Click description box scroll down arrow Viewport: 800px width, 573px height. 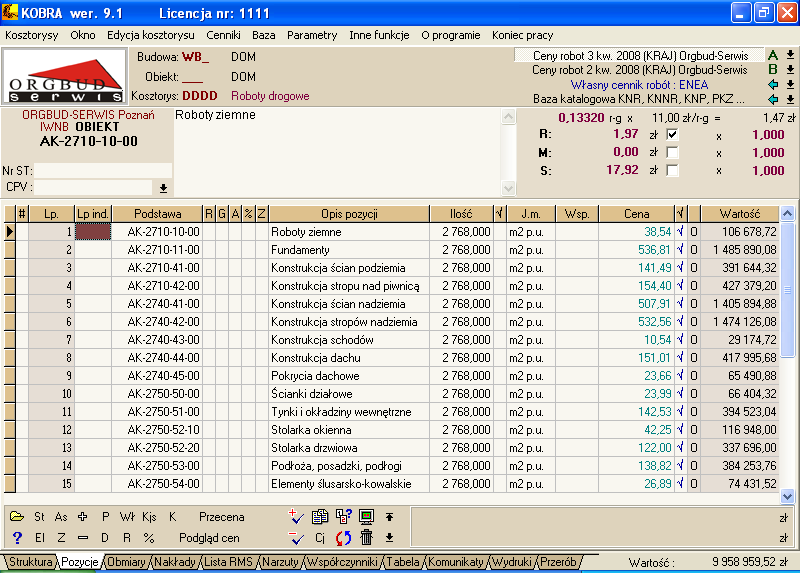point(508,188)
